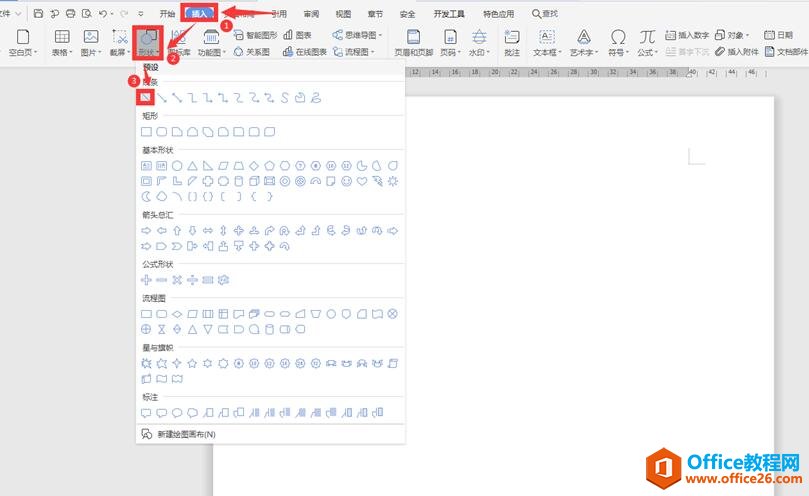This screenshot has width=809, height=496.
Task: Pick the smiley face basic shape
Action: click(347, 181)
